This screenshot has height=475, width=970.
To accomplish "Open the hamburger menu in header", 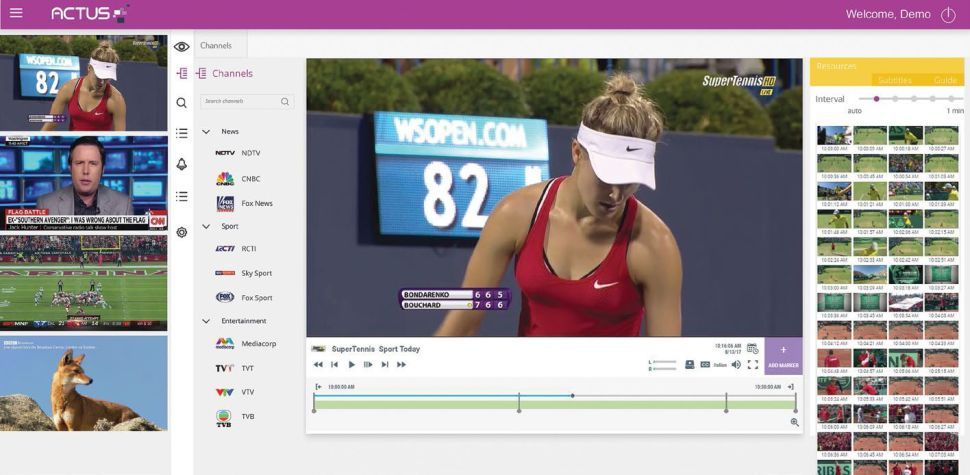I will [16, 14].
